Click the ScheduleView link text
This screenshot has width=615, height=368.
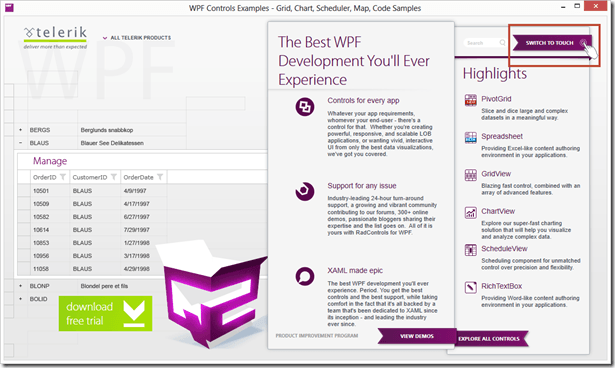point(504,248)
